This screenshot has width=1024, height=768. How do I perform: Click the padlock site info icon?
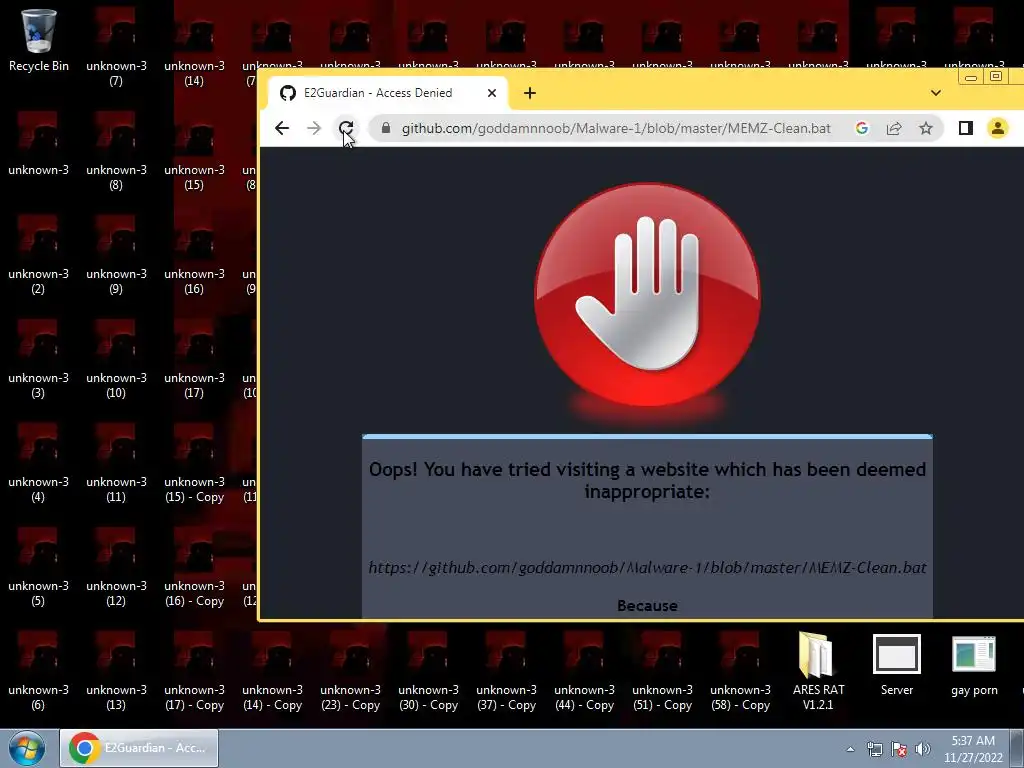click(386, 128)
